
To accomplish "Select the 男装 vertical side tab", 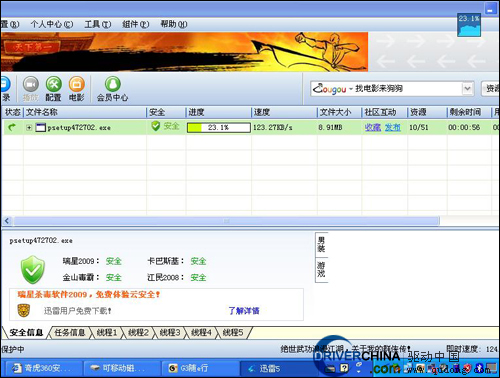I will pos(321,245).
